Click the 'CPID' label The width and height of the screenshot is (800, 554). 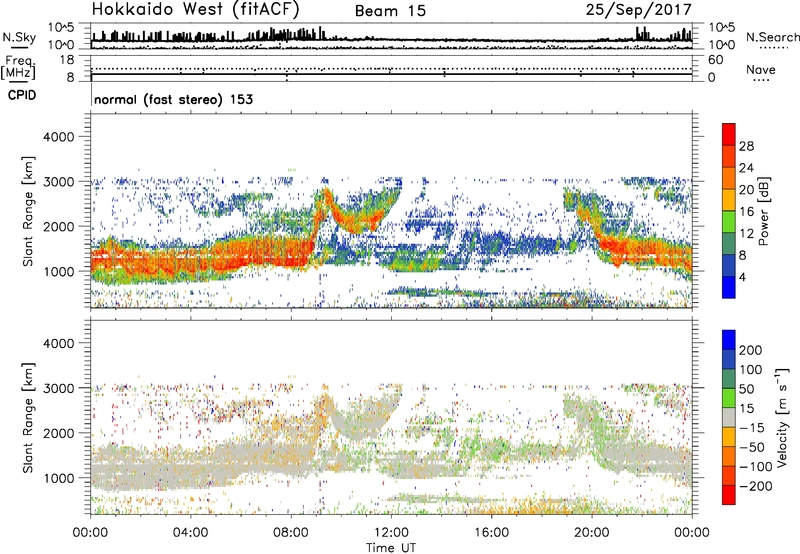click(x=22, y=95)
